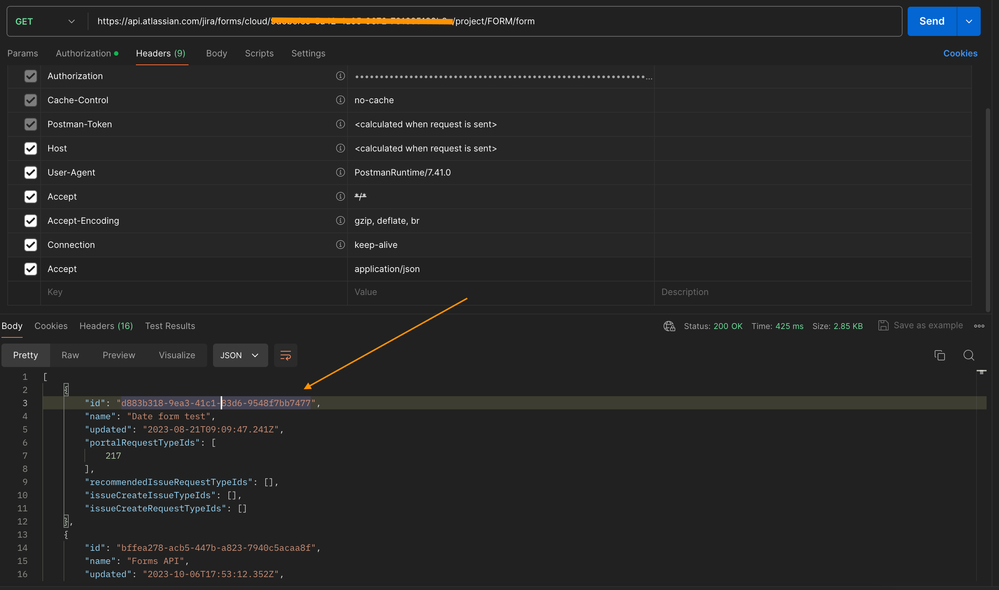Click the info icon beside User-Agent header
The height and width of the screenshot is (590, 999).
(339, 172)
